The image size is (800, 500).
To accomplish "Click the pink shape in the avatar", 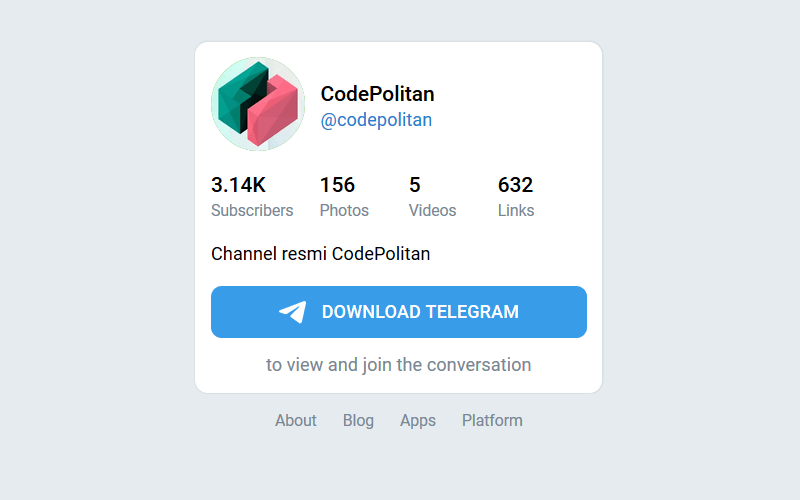I will pyautogui.click(x=272, y=110).
